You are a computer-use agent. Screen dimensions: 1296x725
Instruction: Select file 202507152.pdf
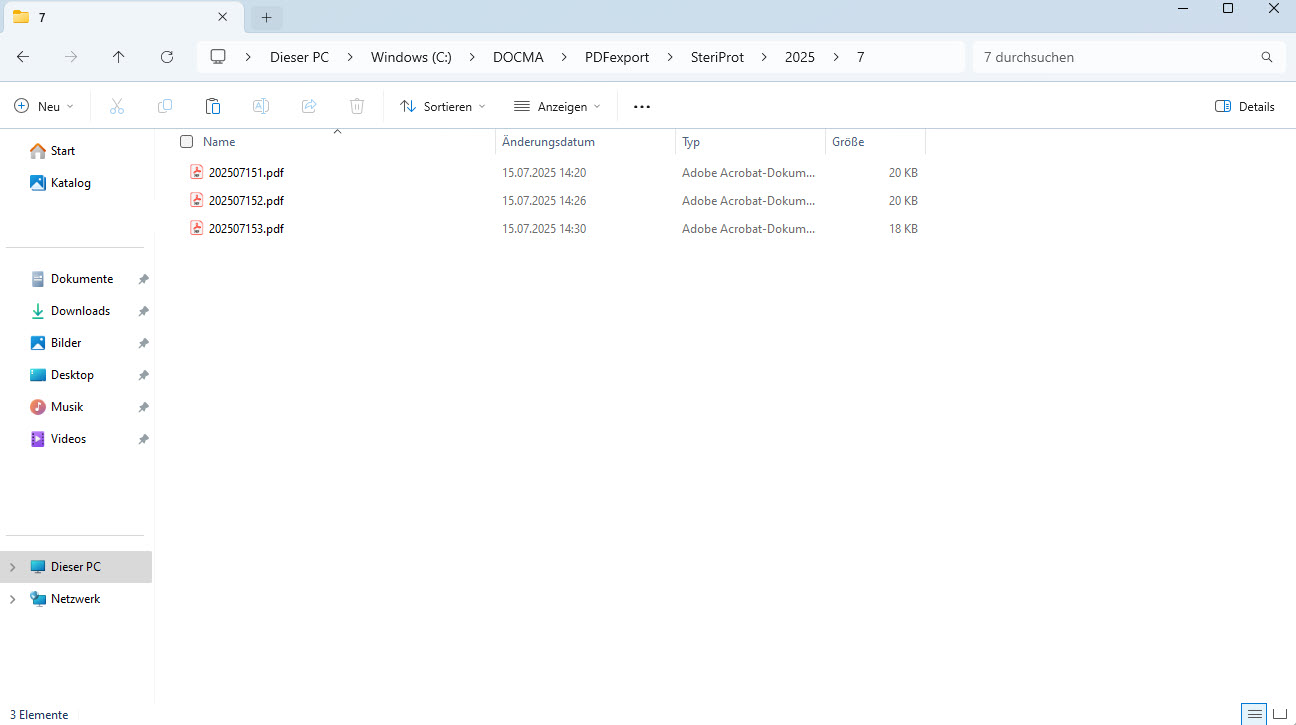[246, 201]
